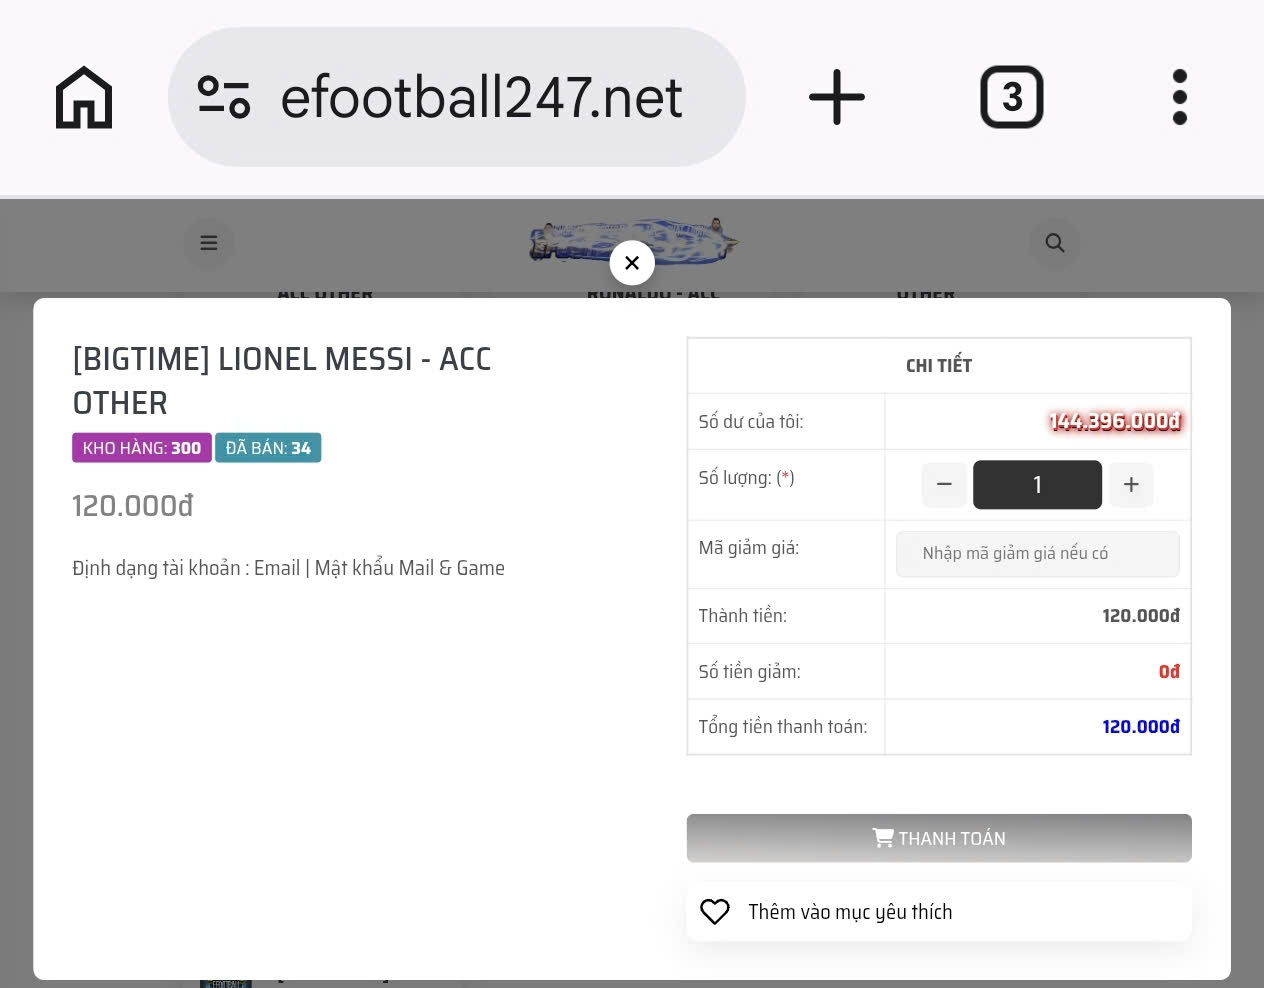Screen dimensions: 1264x988
Task: Click the THANH TOÁN checkout button
Action: point(939,838)
